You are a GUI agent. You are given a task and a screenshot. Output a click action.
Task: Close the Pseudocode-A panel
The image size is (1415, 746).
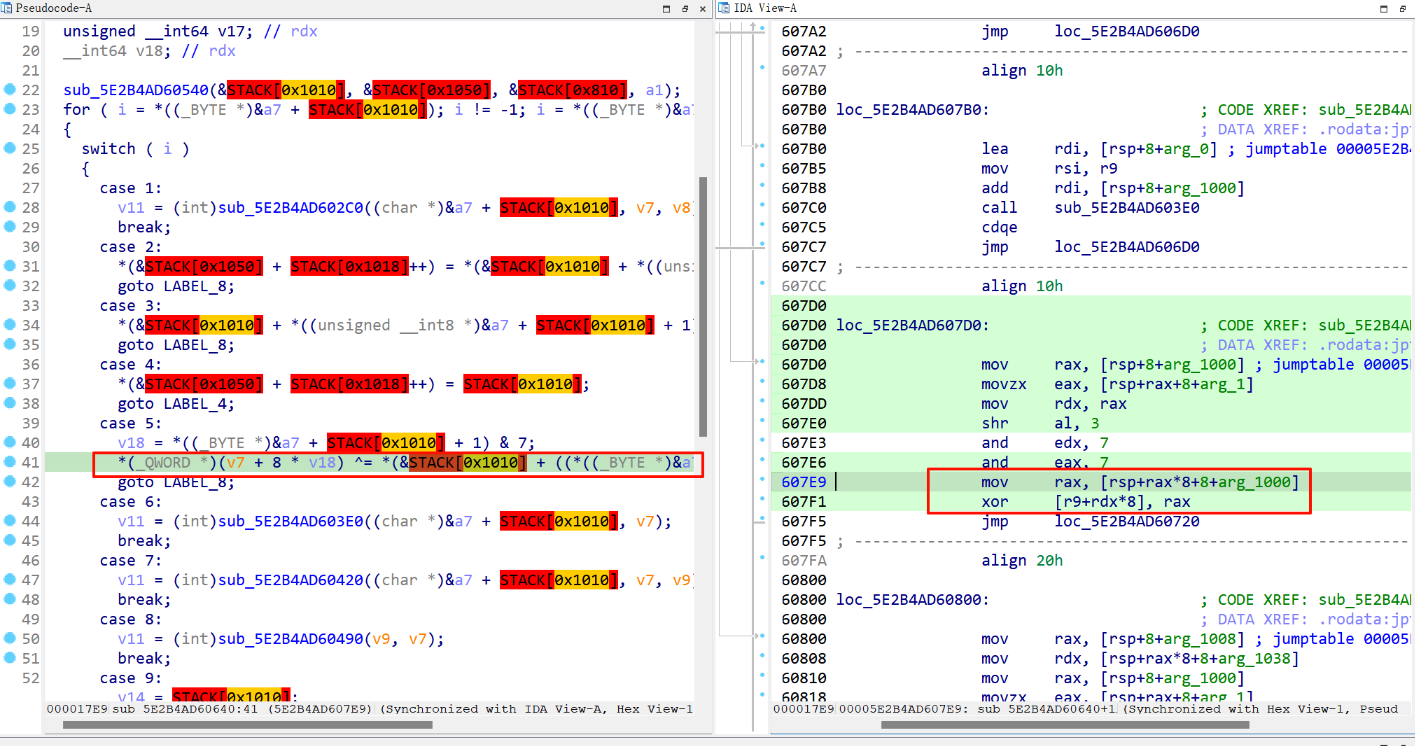coord(703,8)
